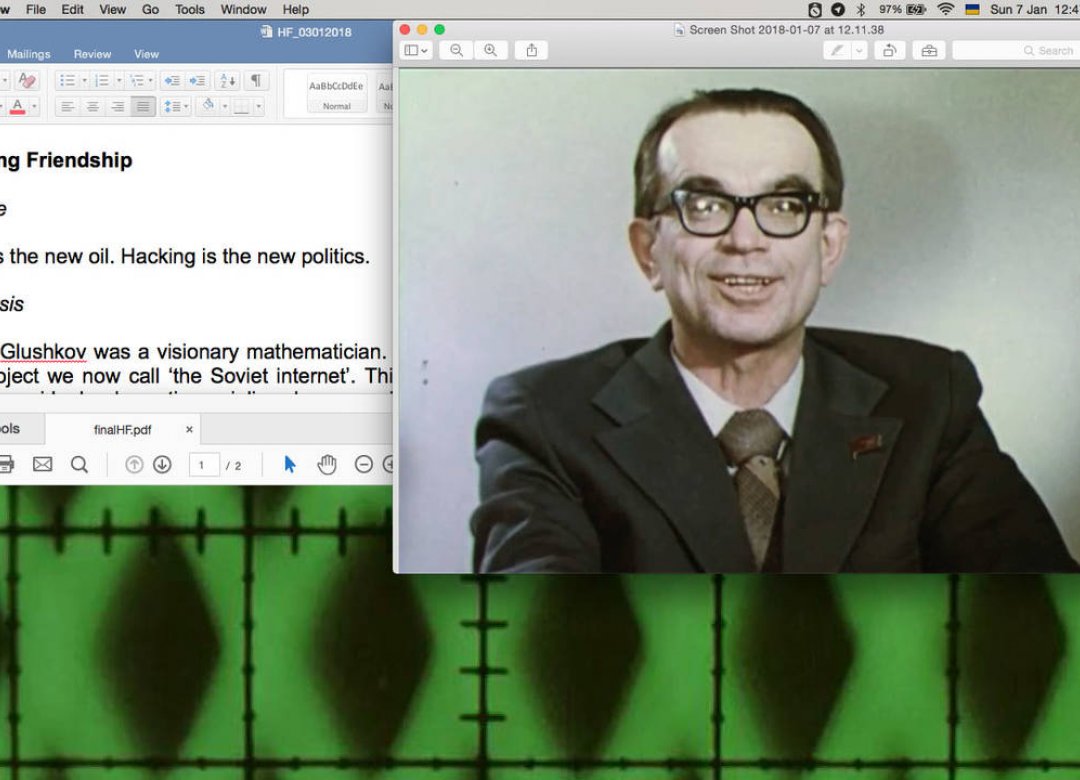Switch to the Review ribbon tab
The image size is (1080, 780).
pos(92,54)
